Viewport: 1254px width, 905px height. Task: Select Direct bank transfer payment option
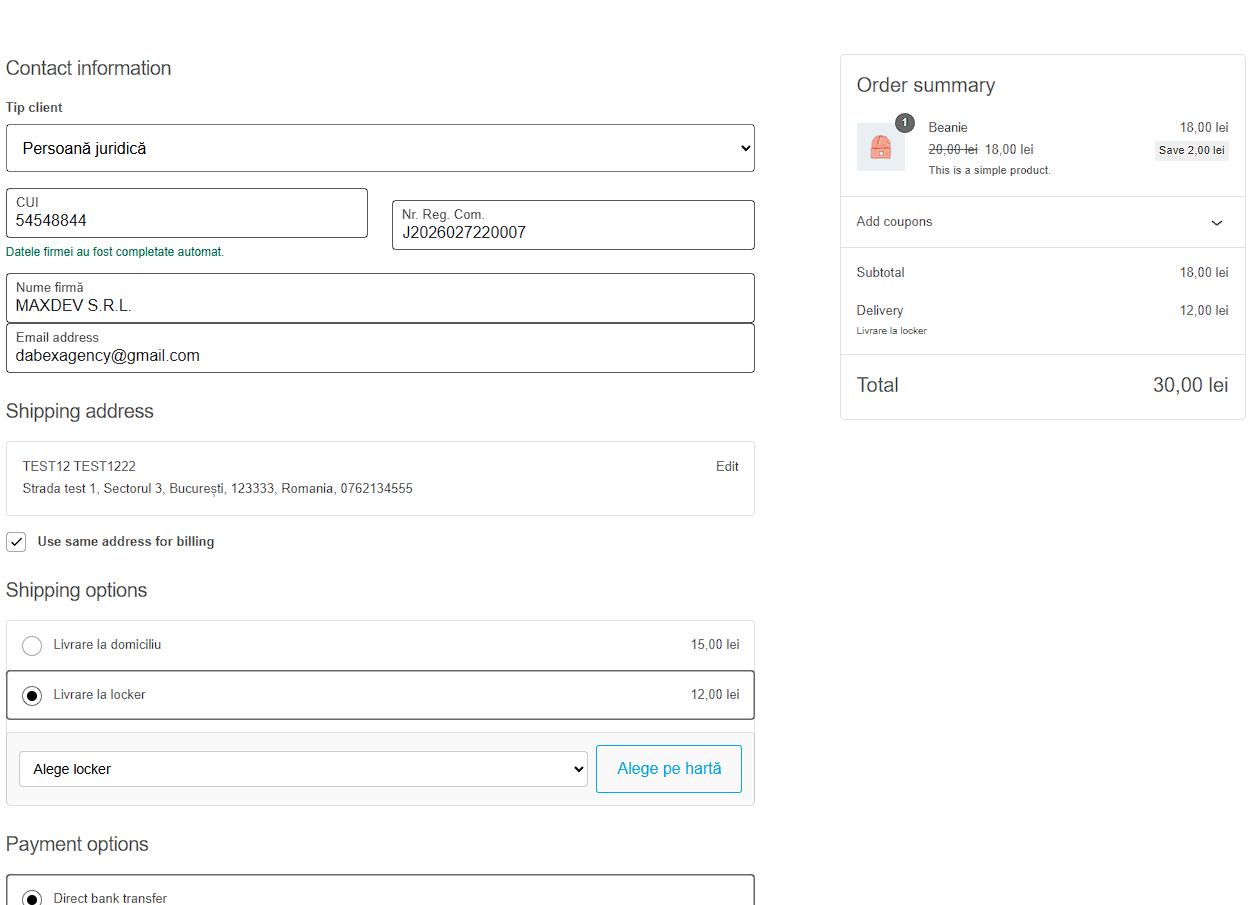(32, 898)
